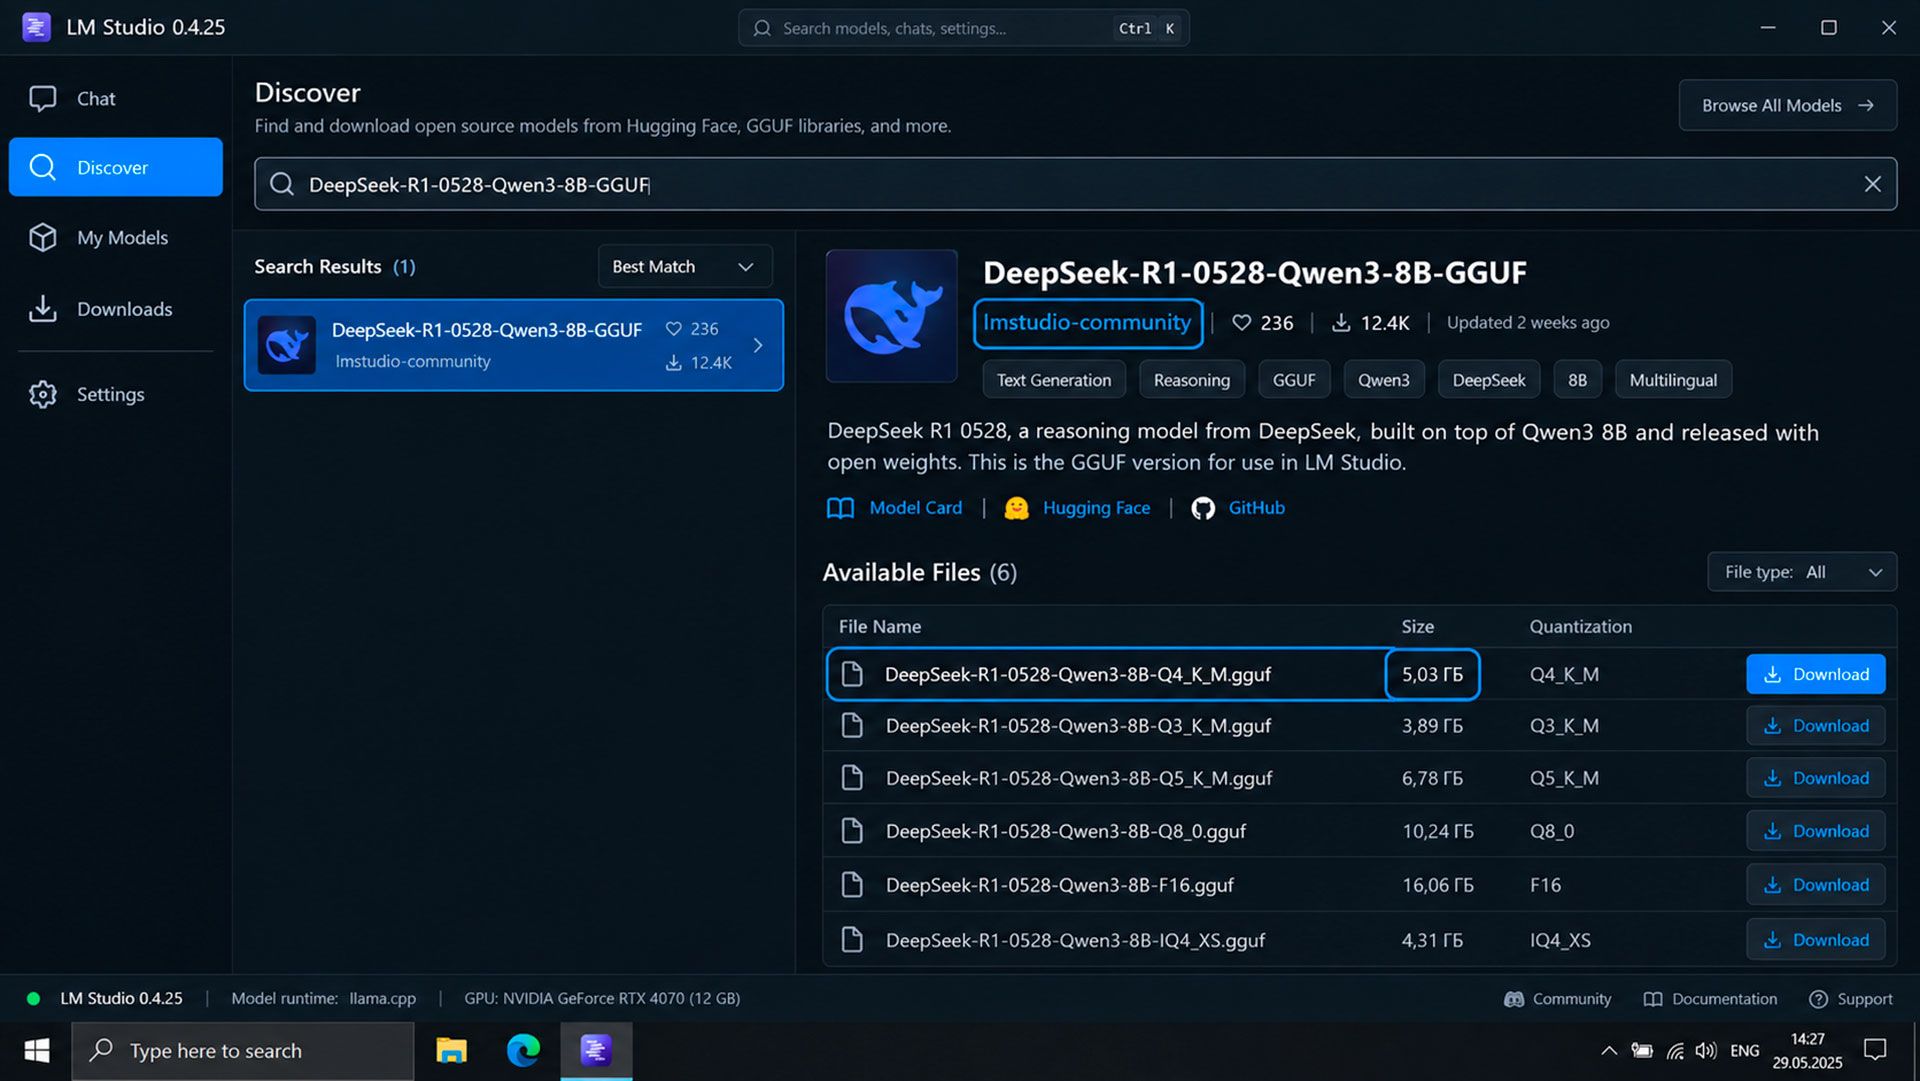Open the Hugging Face link
Viewport: 1920px width, 1081px height.
click(1077, 508)
